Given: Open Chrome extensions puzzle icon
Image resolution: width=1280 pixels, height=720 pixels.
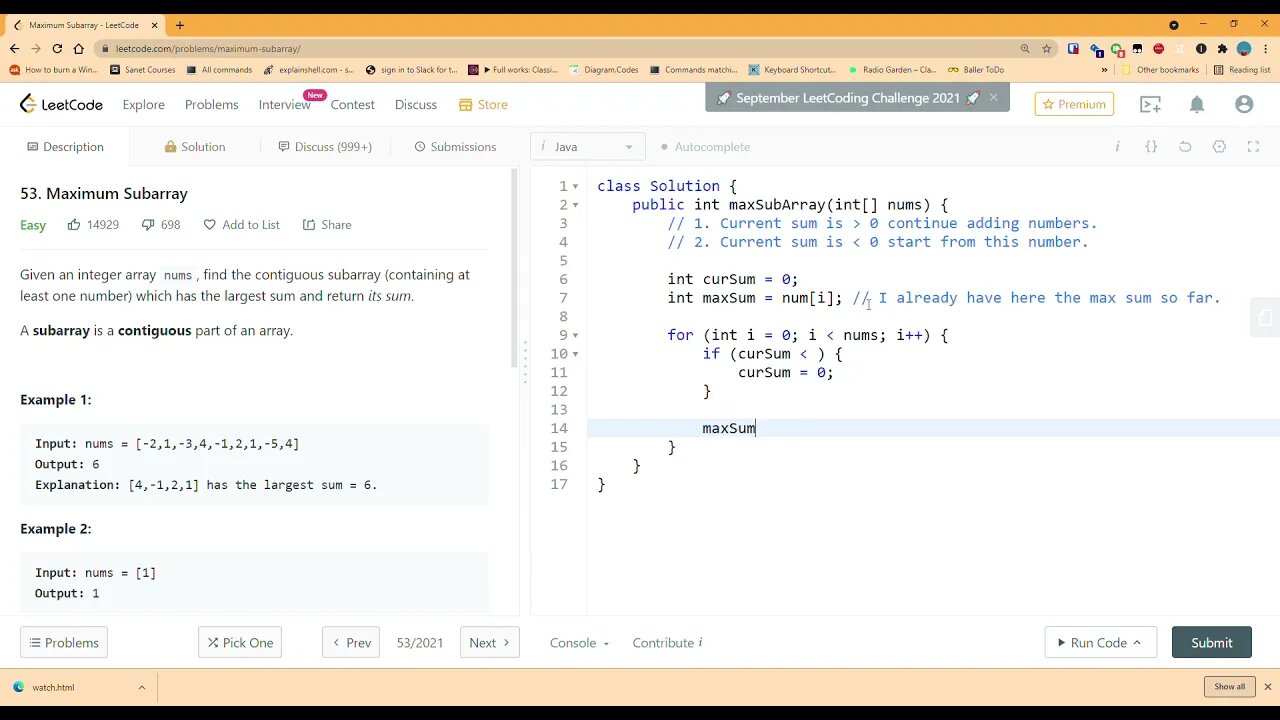Looking at the screenshot, I should 1222,48.
